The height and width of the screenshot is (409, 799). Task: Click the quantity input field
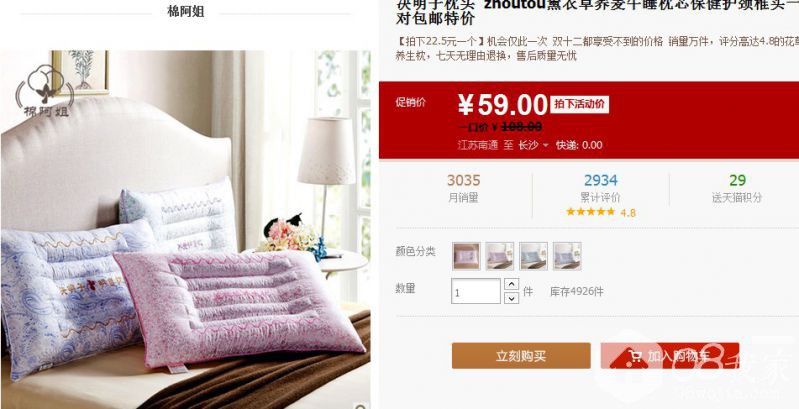coord(476,291)
